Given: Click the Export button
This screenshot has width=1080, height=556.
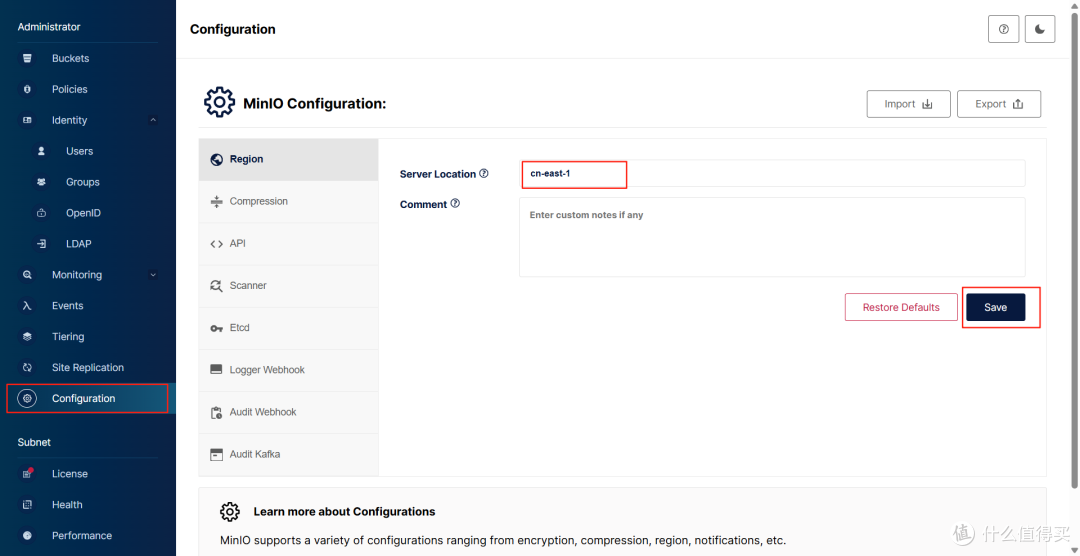Looking at the screenshot, I should [999, 104].
